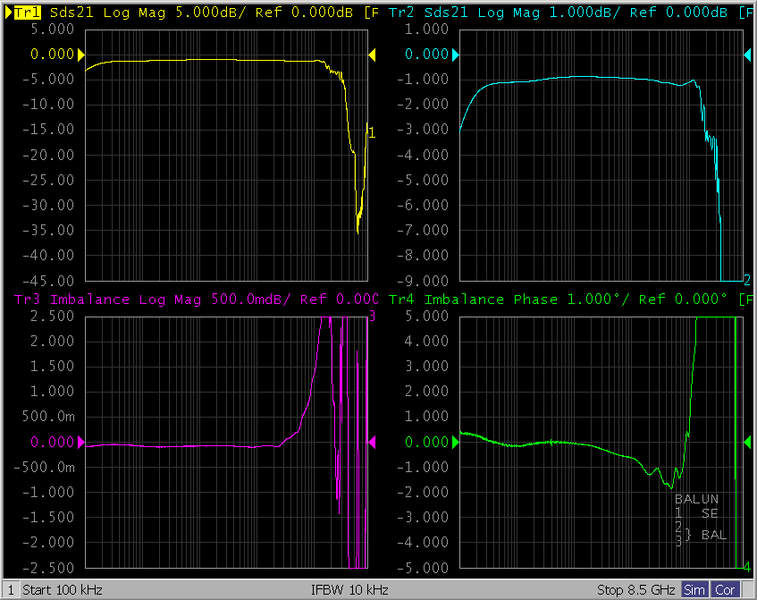Image resolution: width=757 pixels, height=600 pixels.
Task: Click the Tr2 Sds21 Log Mag title
Action: (x=571, y=13)
